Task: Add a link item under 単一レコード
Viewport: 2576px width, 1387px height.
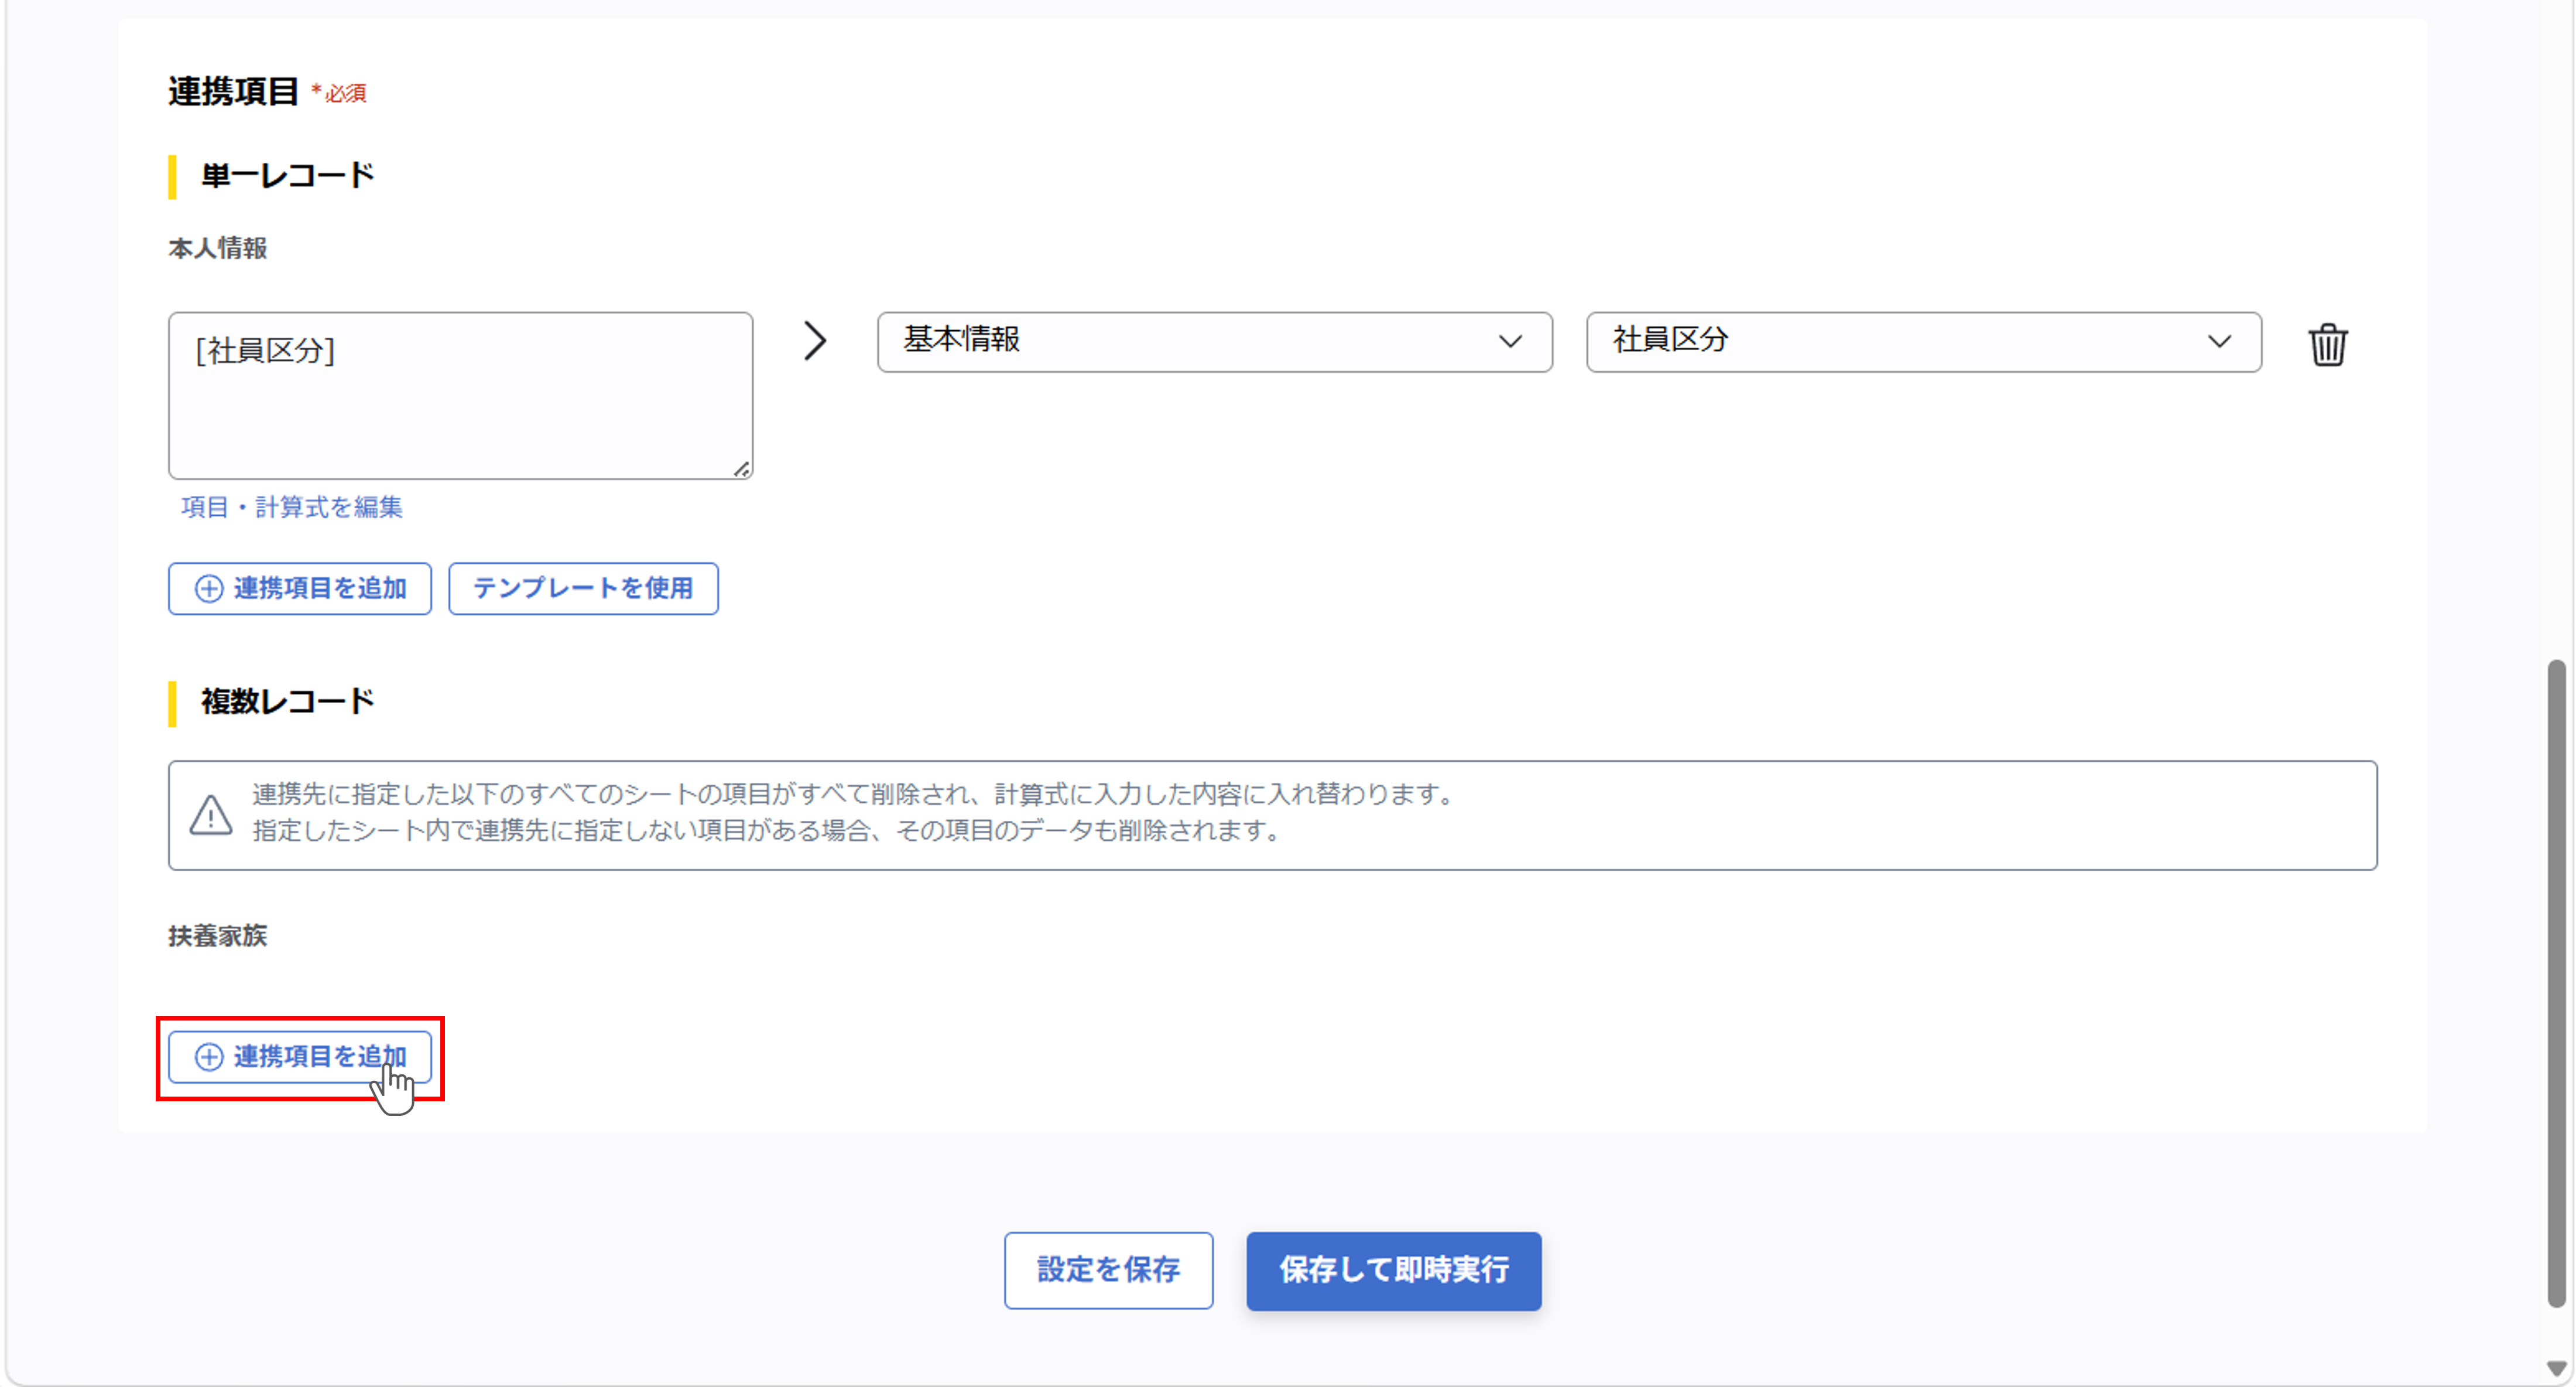Action: (x=300, y=588)
